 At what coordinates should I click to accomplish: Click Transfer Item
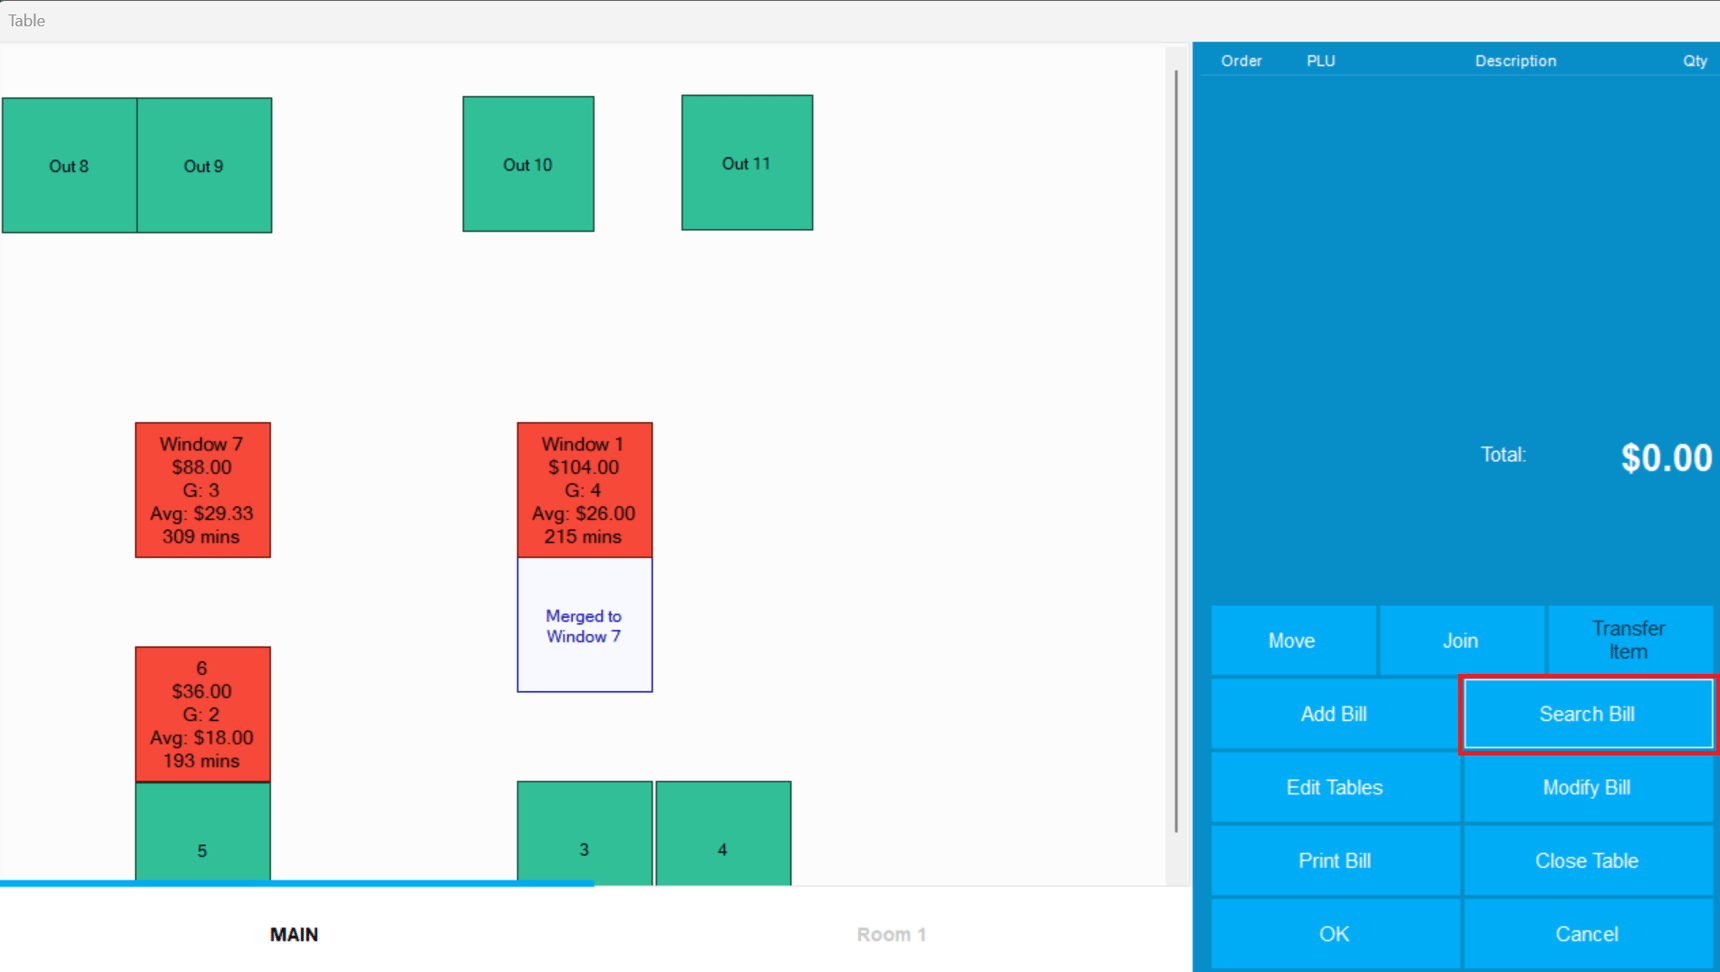point(1628,640)
